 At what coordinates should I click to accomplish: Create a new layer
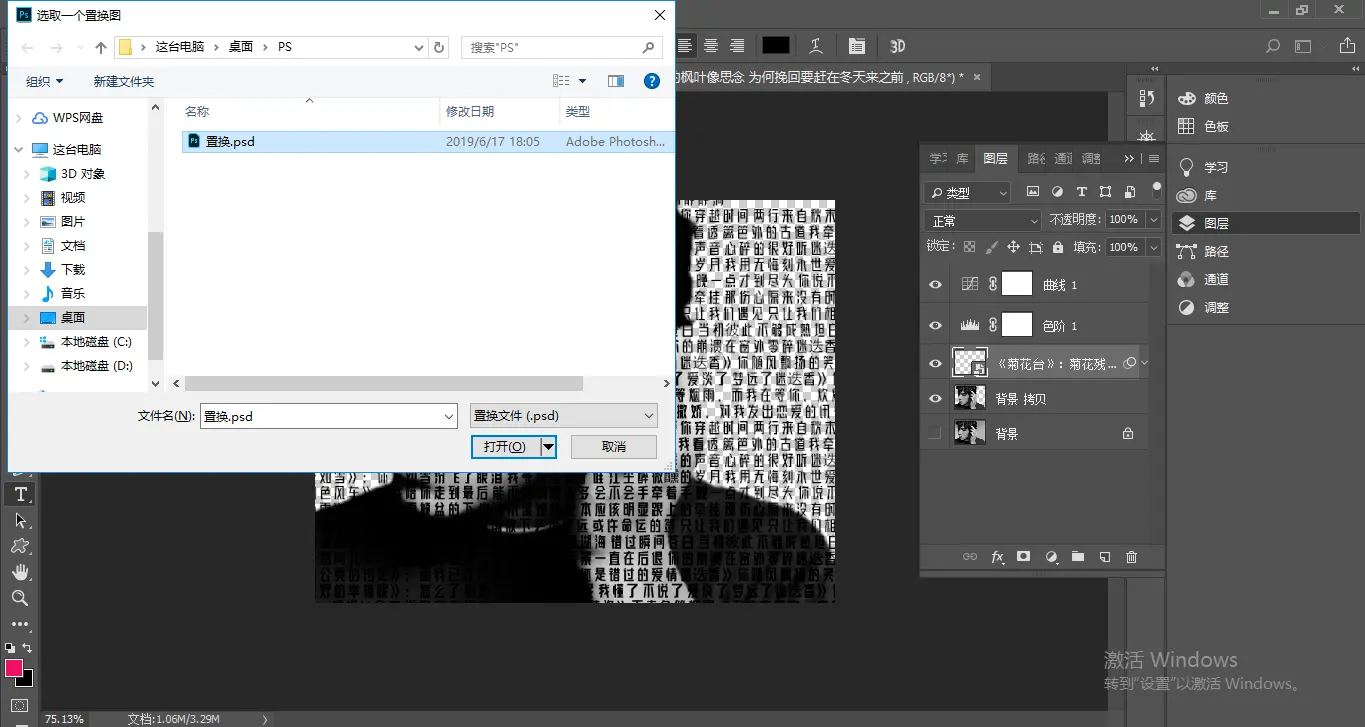click(x=1105, y=557)
